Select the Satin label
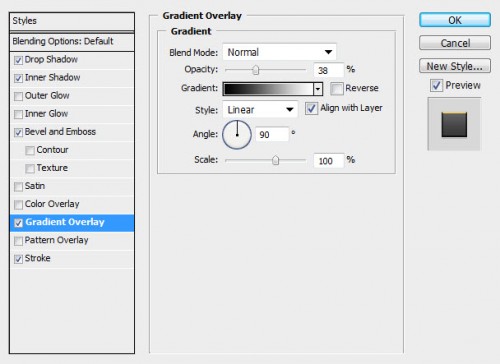 pos(35,186)
